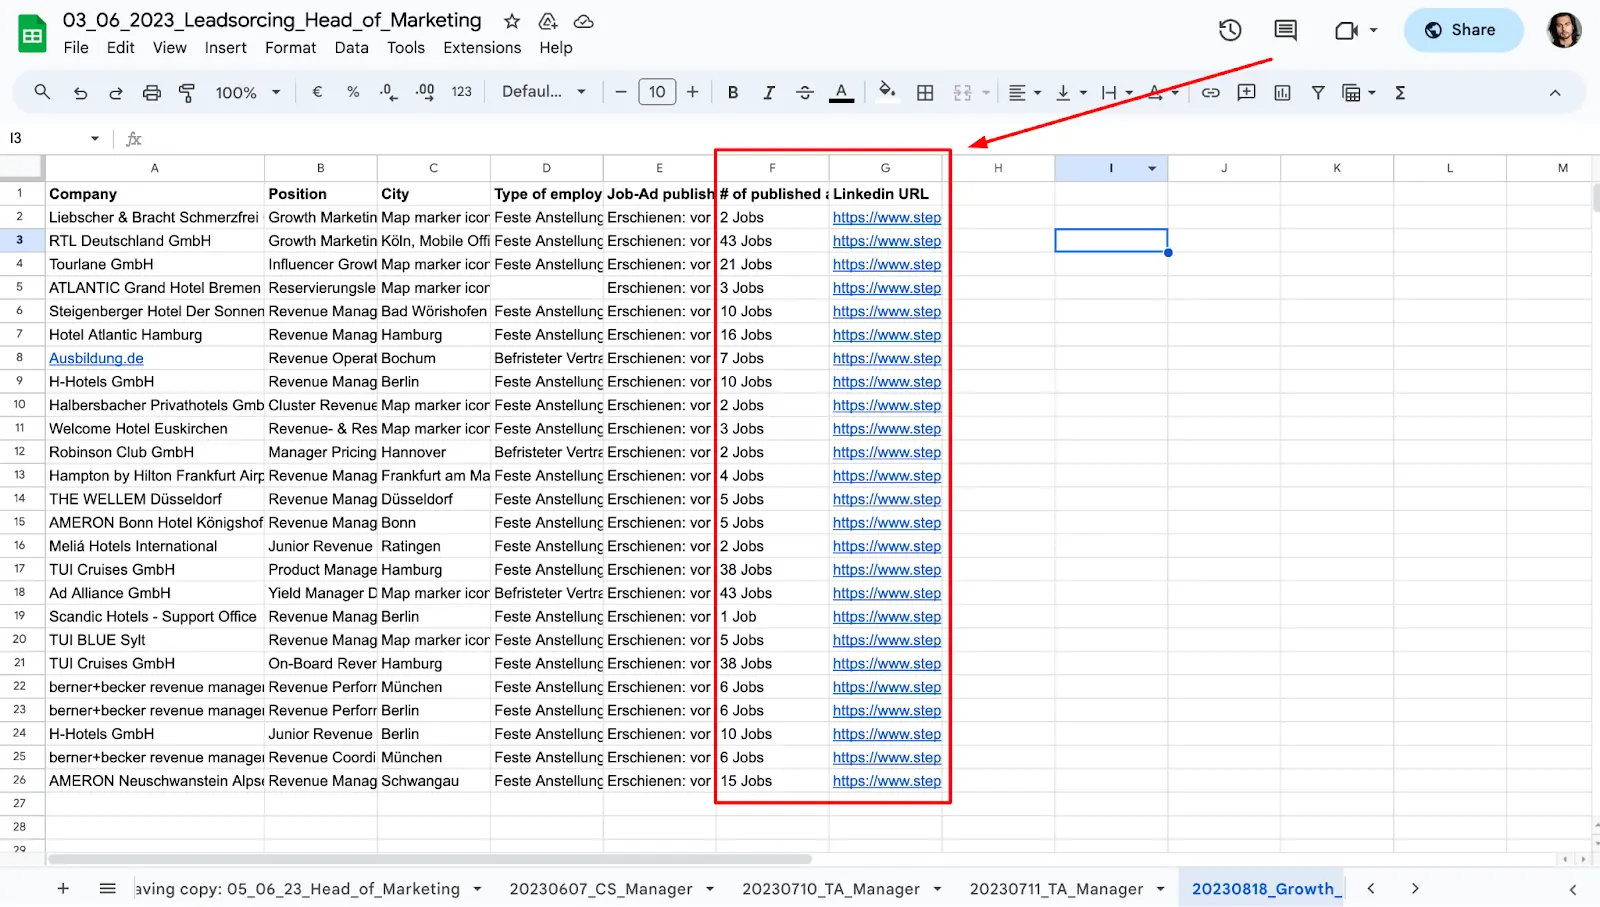Open the fill color picker

(x=886, y=92)
